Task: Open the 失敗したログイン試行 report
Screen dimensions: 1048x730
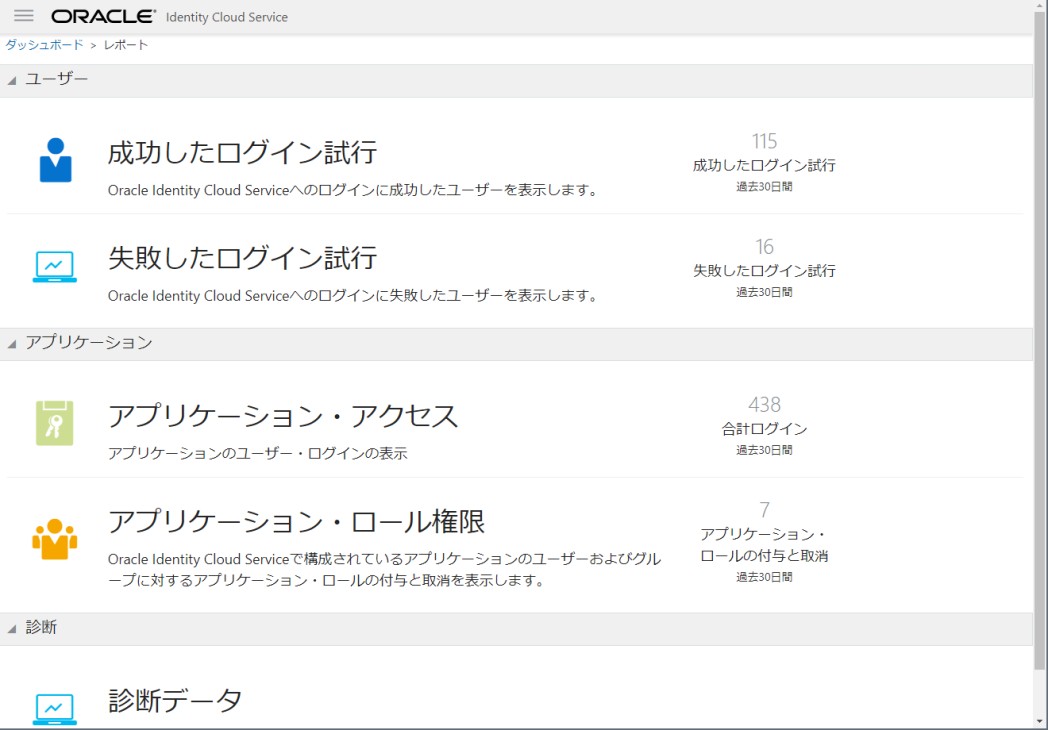Action: tap(242, 258)
